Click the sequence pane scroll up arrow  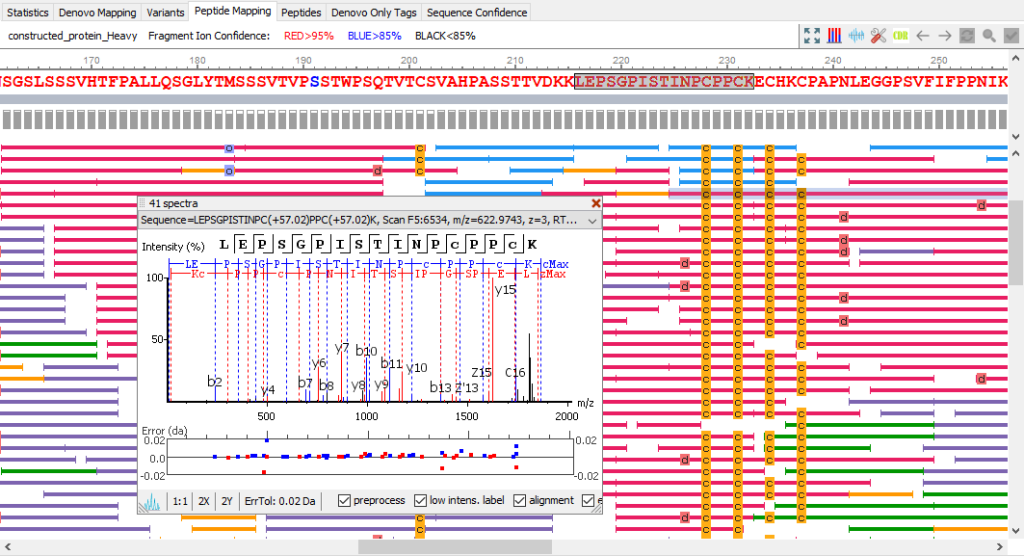1016,58
